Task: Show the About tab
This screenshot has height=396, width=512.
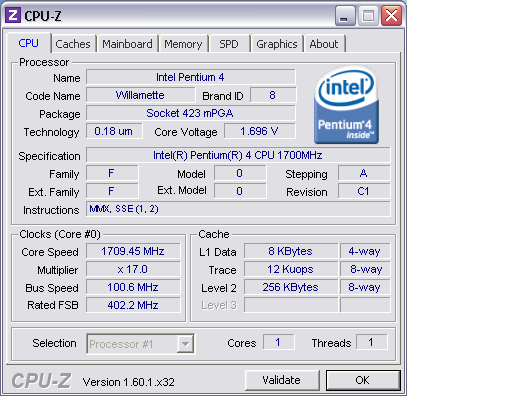Action: (x=324, y=44)
